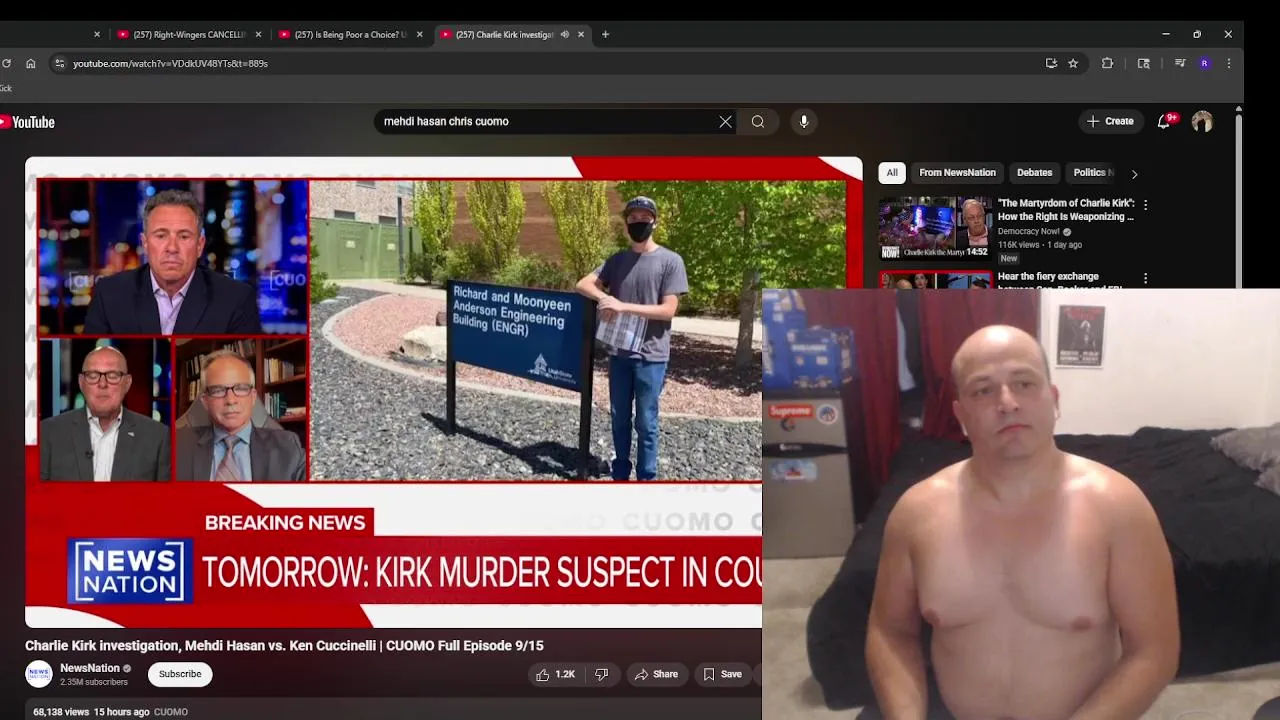
Task: Open browser extensions puzzle icon
Action: pos(1107,63)
